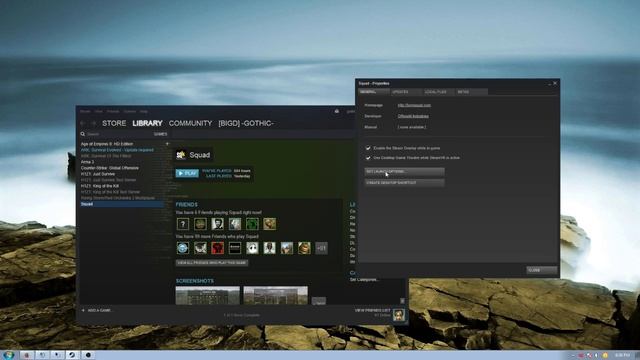
Task: Open the Help menu in menu bar
Action: click(x=144, y=111)
